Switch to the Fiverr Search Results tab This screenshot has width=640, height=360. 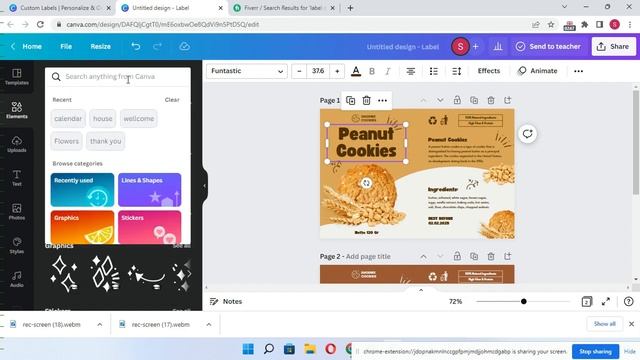point(284,8)
